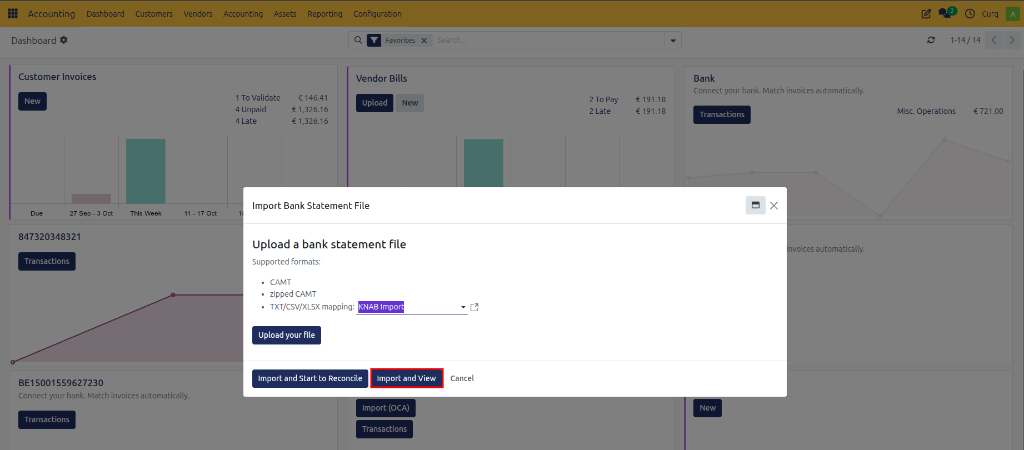Open external link for KNAB Import mapping

[475, 307]
